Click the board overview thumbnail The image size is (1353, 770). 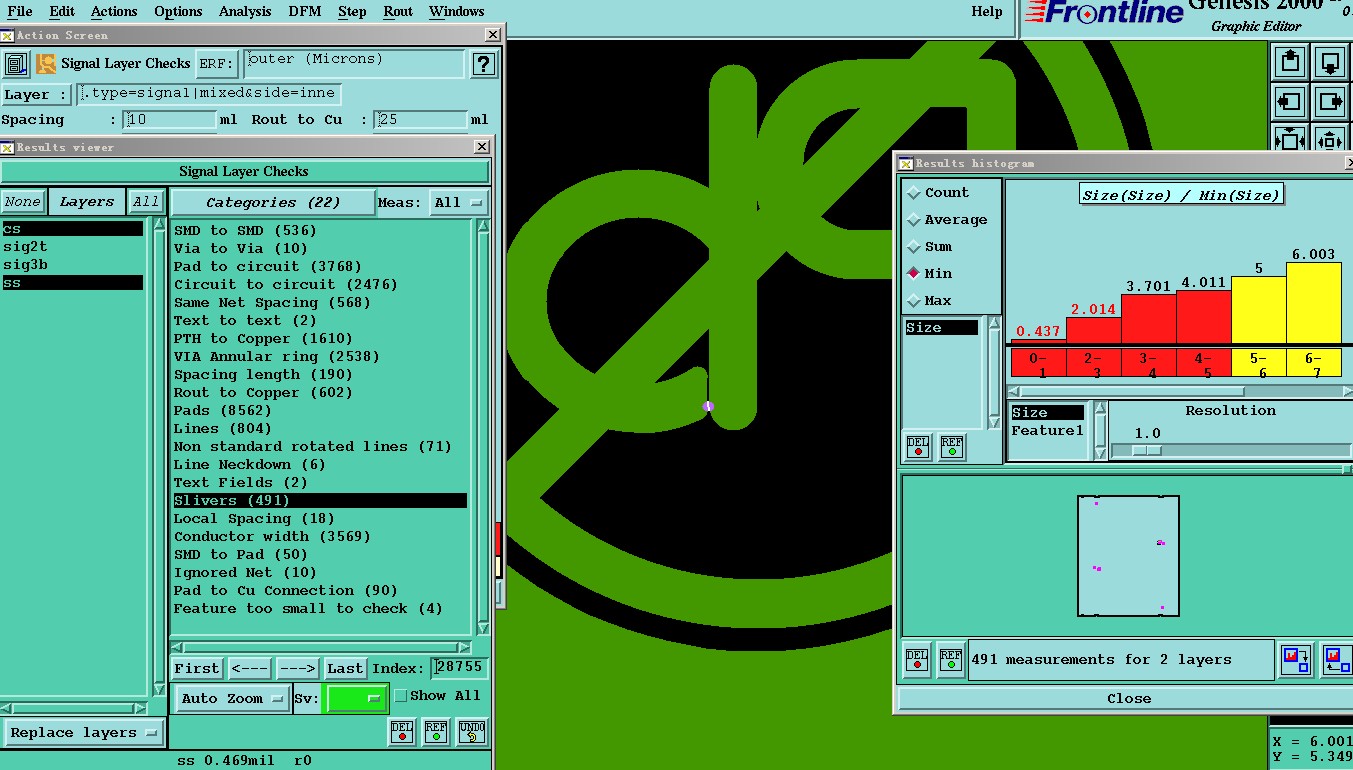point(1128,556)
